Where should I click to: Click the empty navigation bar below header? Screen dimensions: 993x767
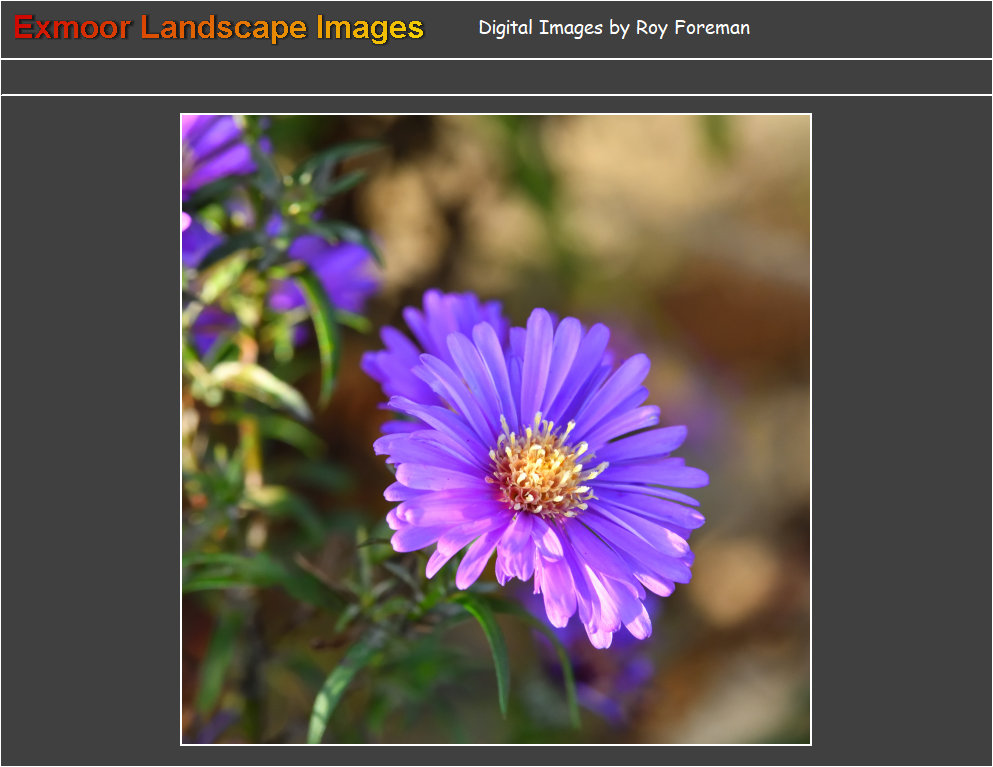pyautogui.click(x=496, y=77)
